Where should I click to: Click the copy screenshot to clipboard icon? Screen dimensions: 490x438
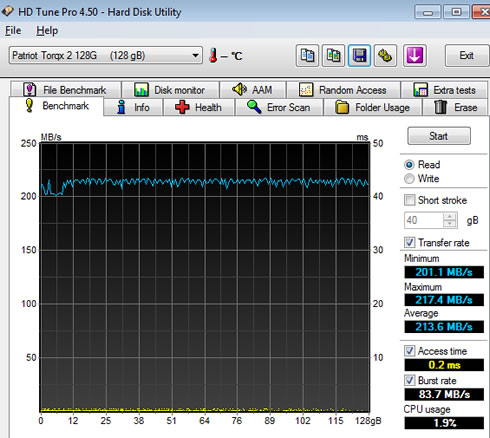pos(333,55)
